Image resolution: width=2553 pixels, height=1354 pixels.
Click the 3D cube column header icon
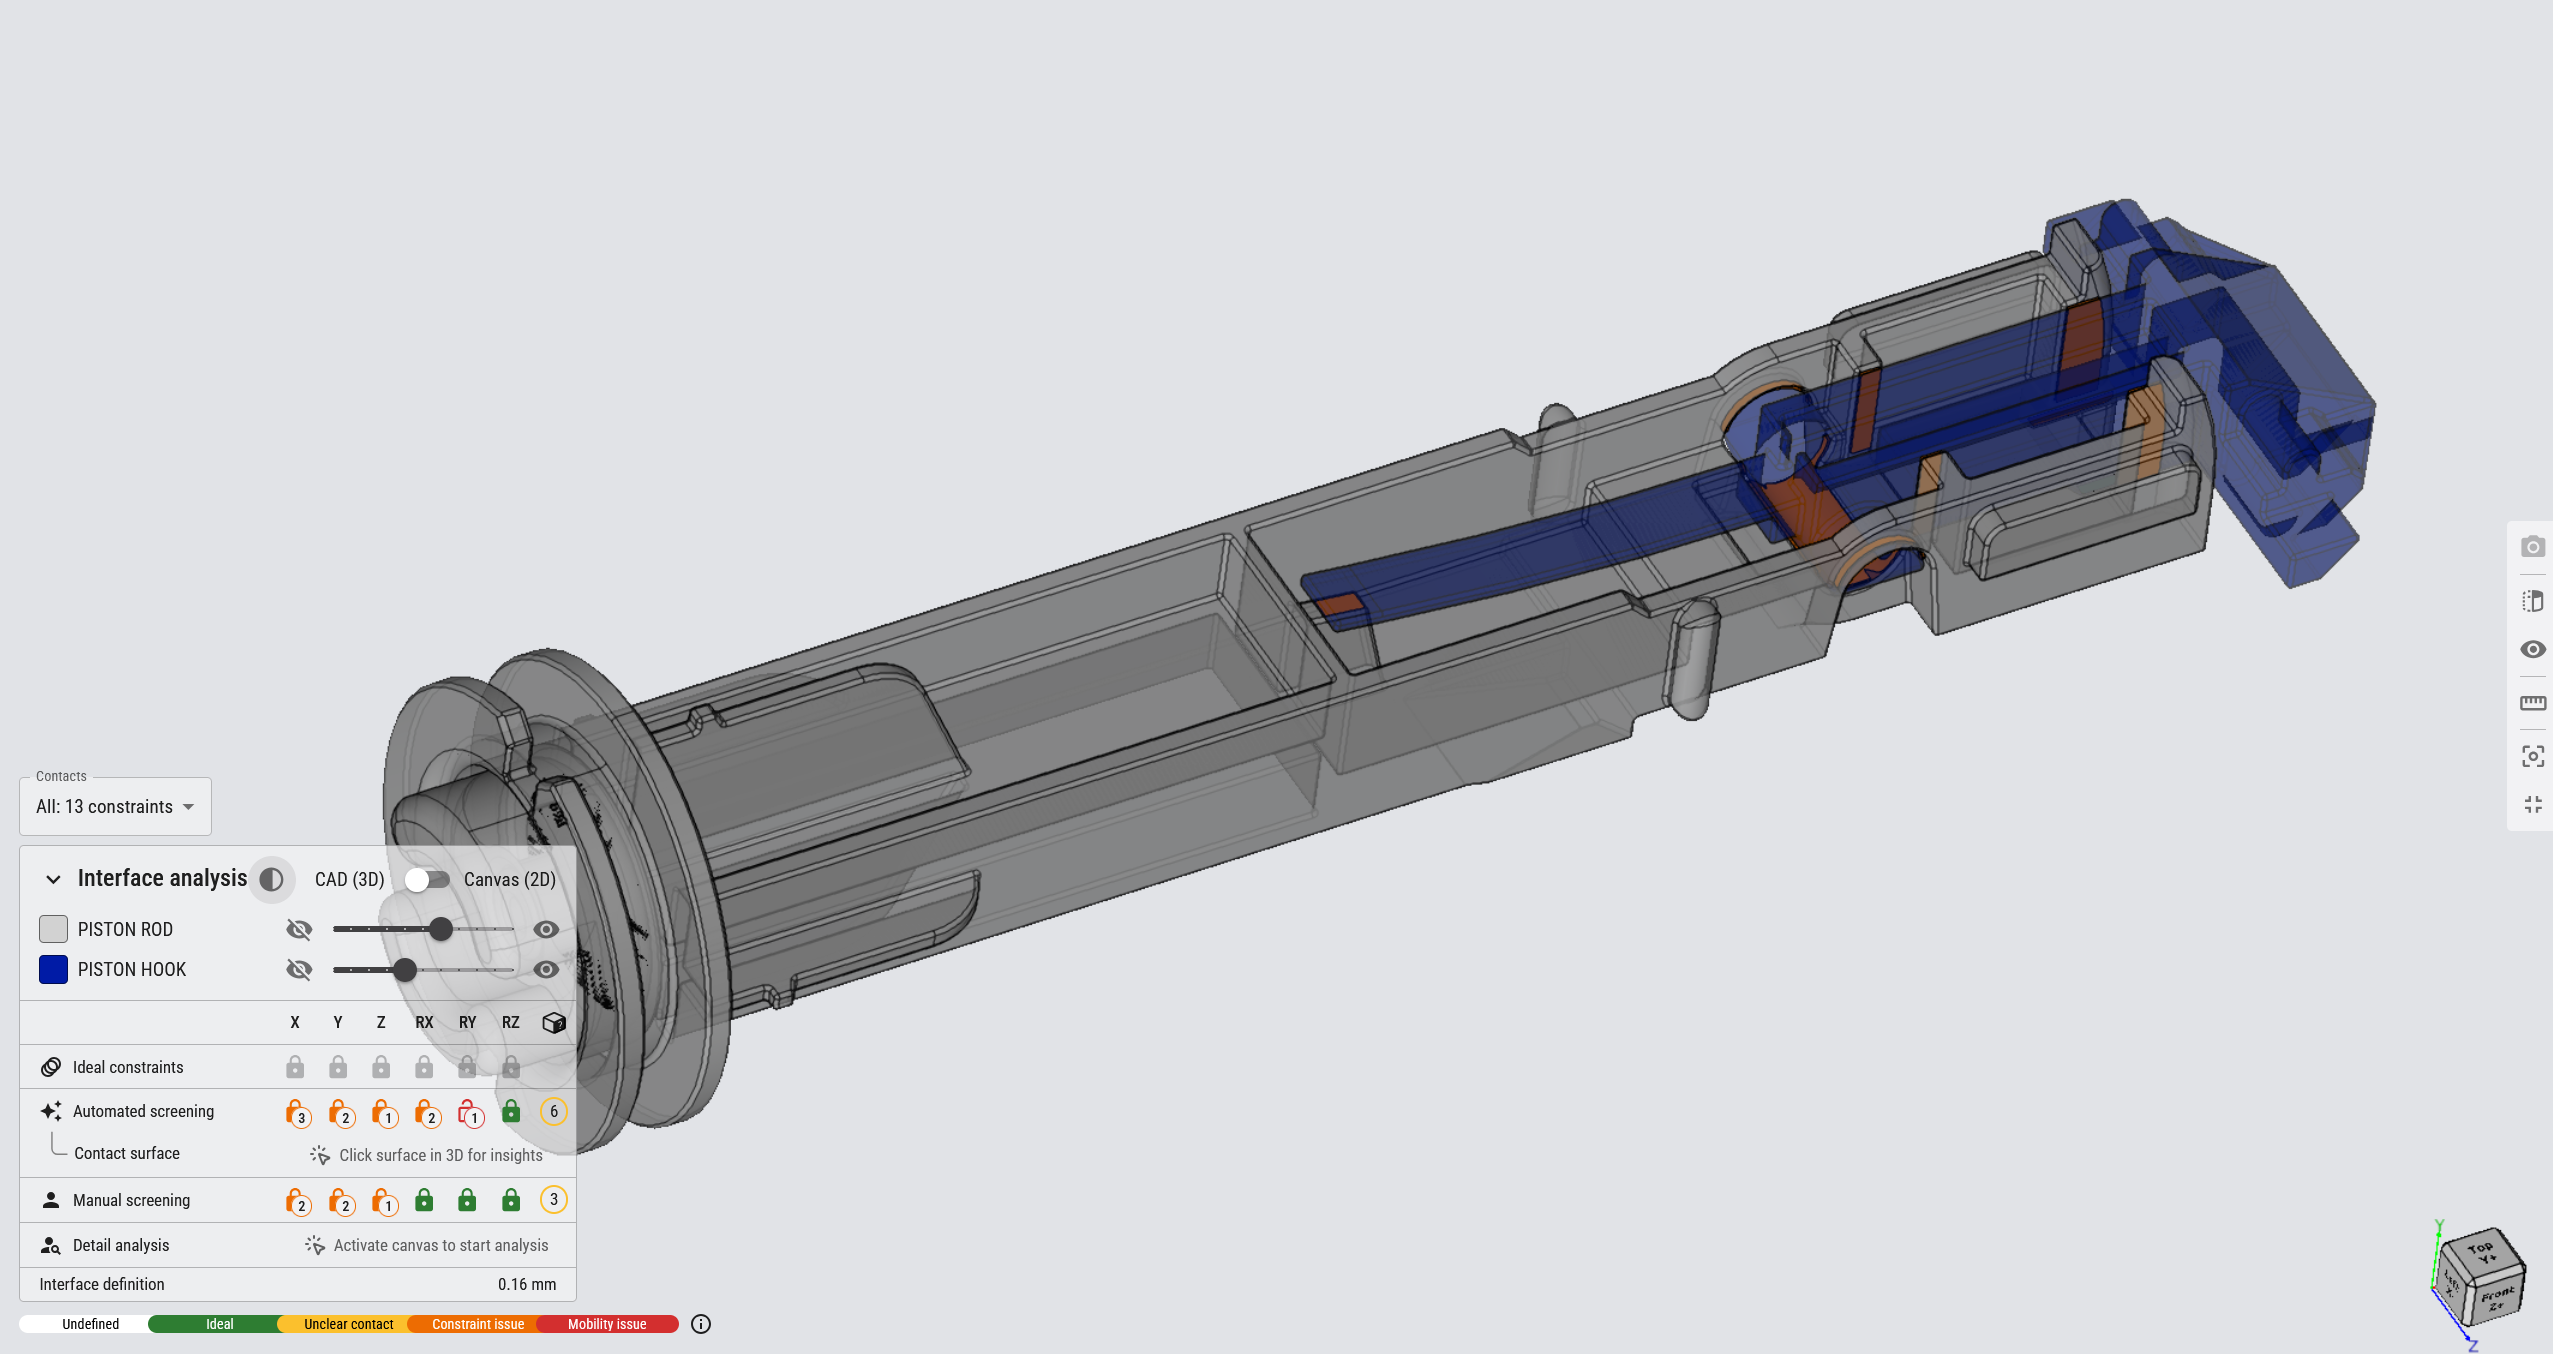[553, 1022]
